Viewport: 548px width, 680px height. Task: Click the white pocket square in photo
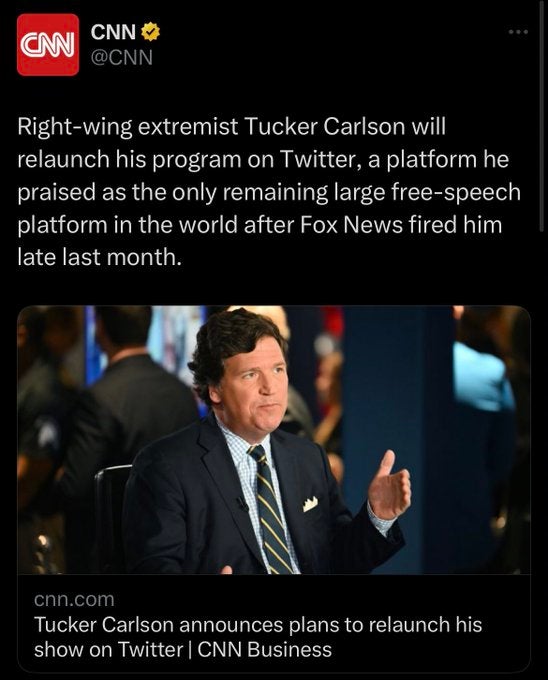(x=310, y=504)
